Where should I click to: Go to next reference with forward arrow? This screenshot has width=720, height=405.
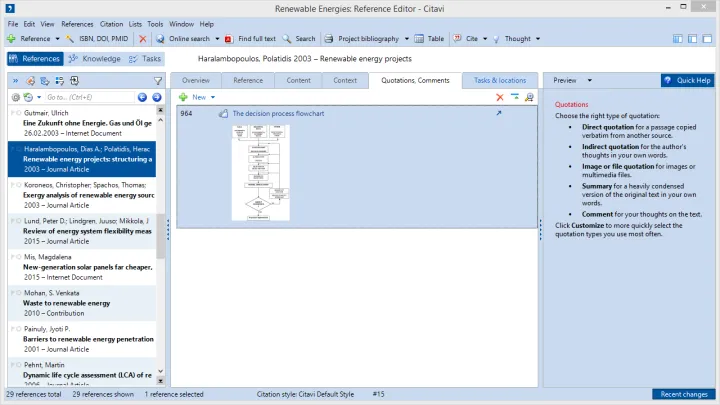point(155,97)
